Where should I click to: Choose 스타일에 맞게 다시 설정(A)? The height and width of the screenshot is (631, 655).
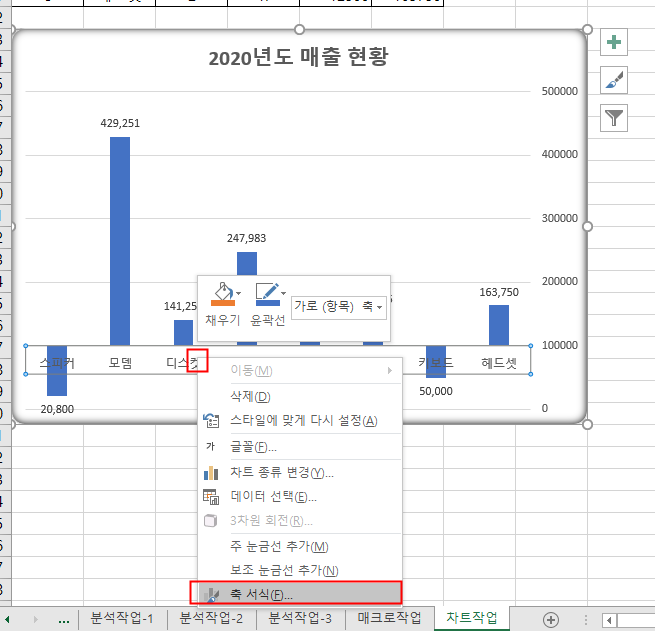click(x=300, y=421)
